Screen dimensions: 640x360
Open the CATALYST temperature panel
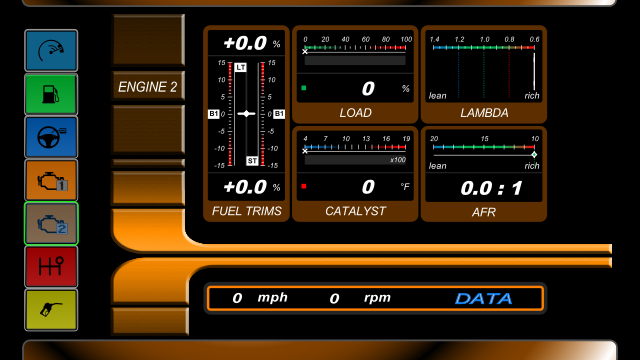coord(355,174)
